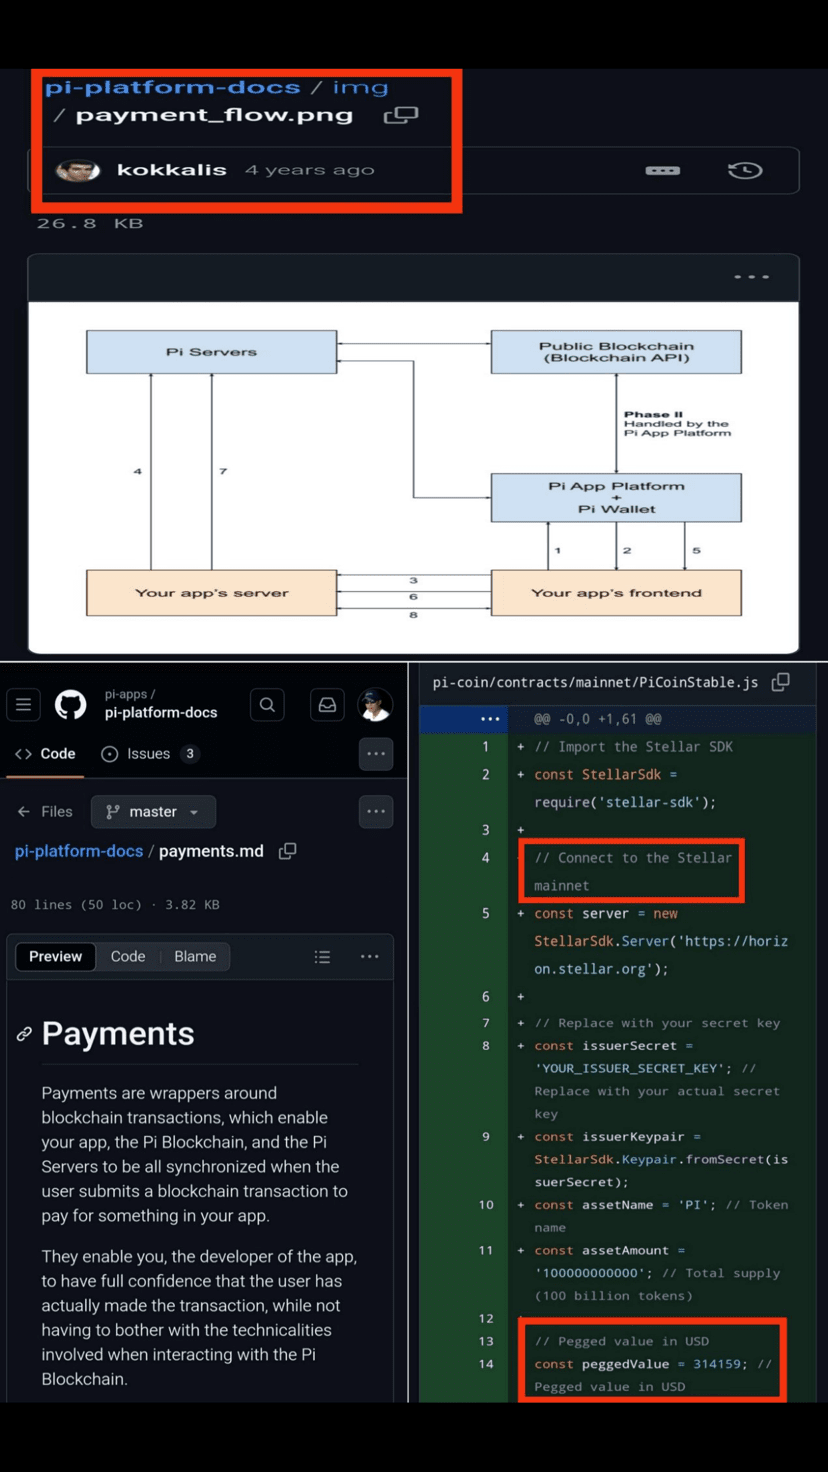Click 'Public Blockchain (Blockchain API)' box

(x=616, y=352)
